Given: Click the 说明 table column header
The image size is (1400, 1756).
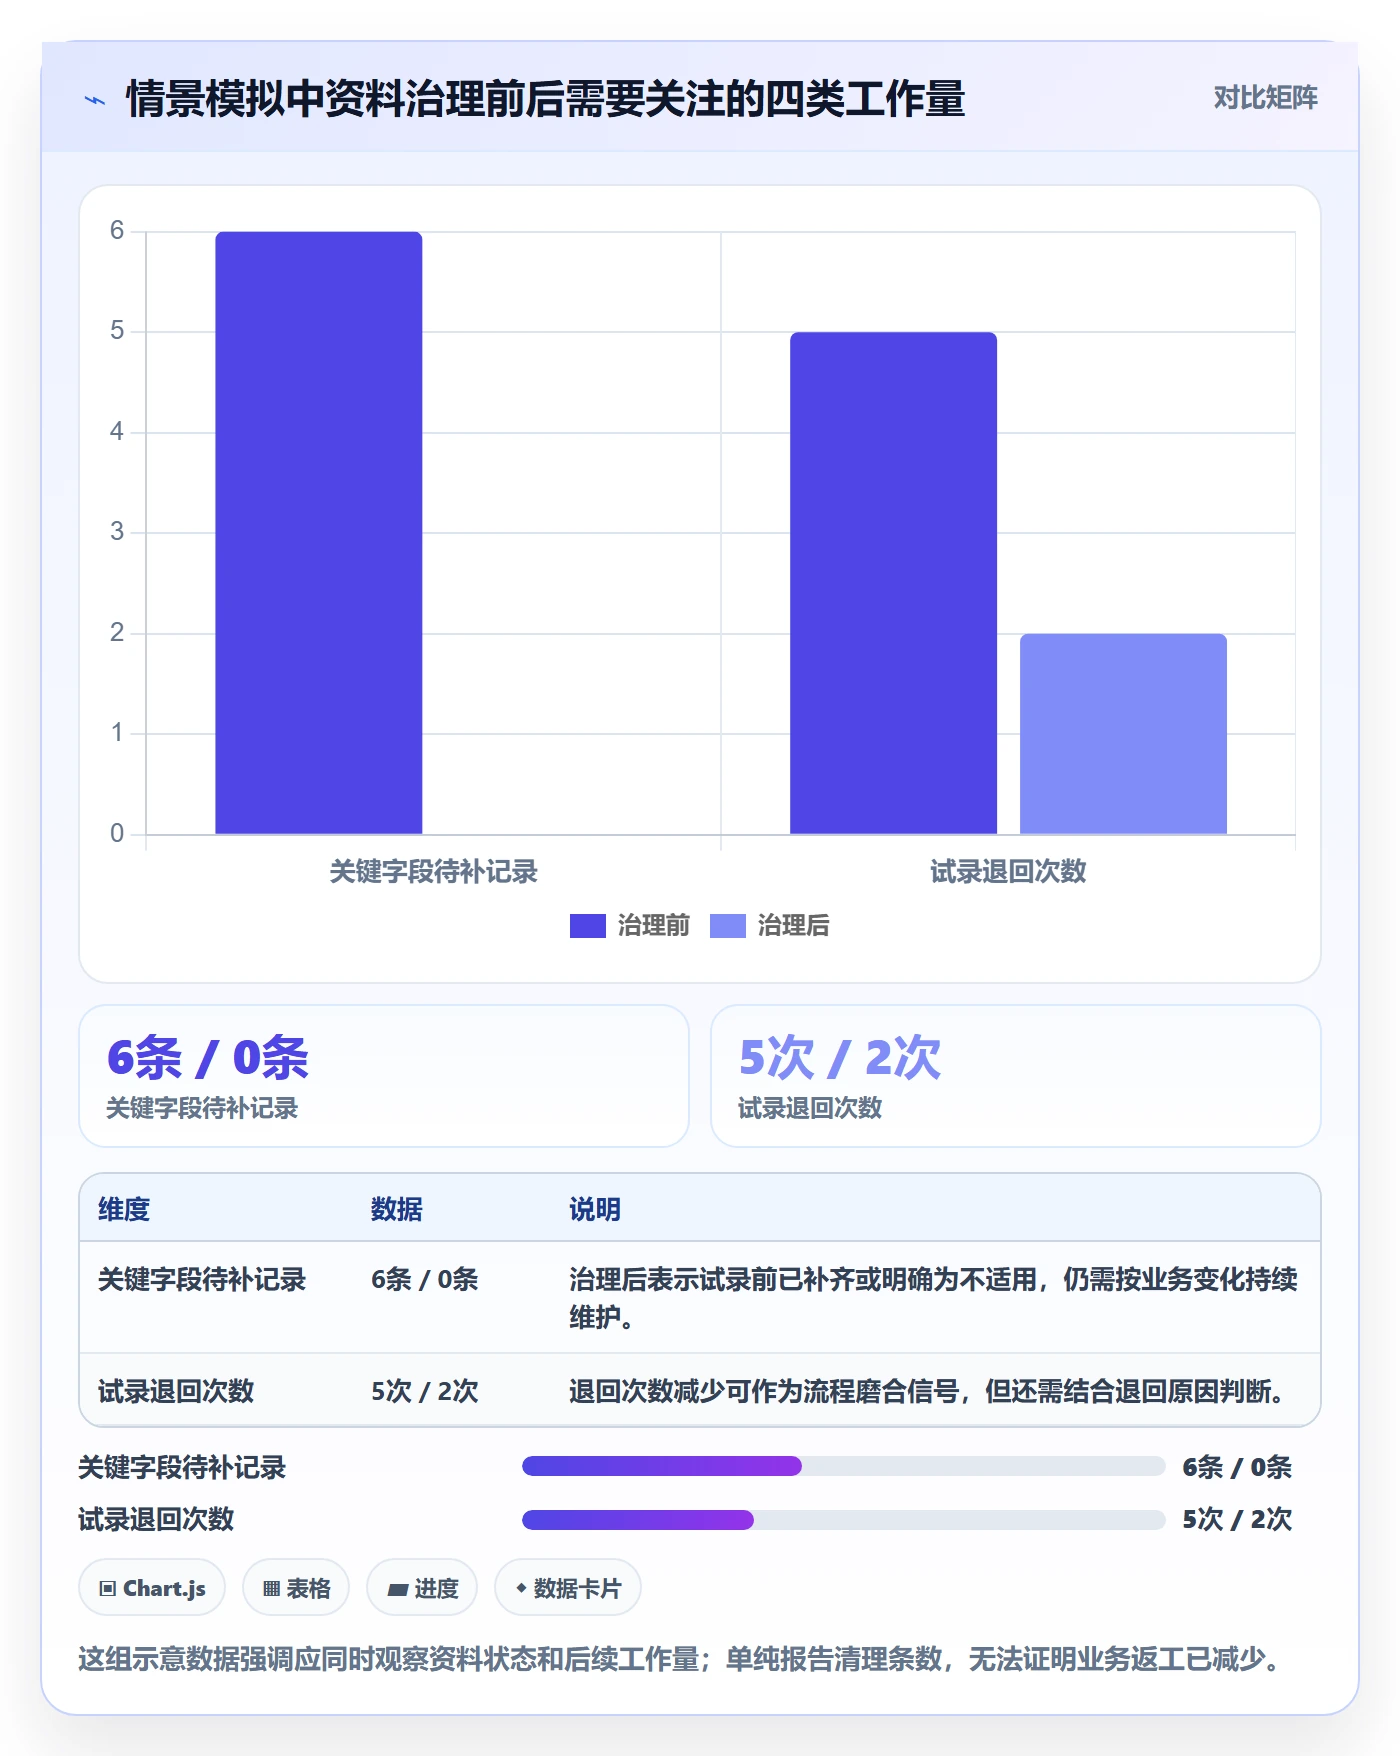Looking at the screenshot, I should click(595, 1209).
